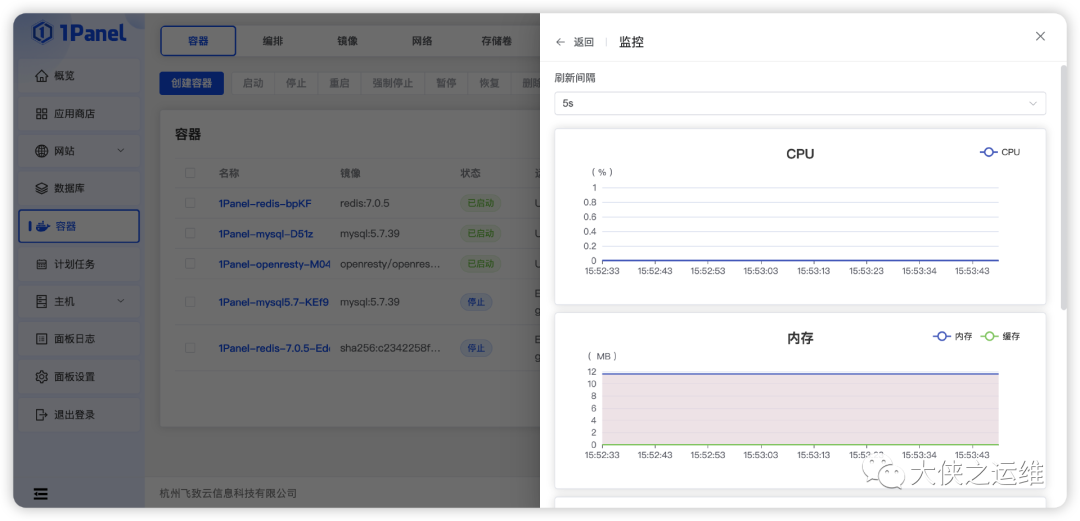Viewport: 1080px width, 521px height.
Task: Click the server icon beside 主机
Action: [x=41, y=301]
